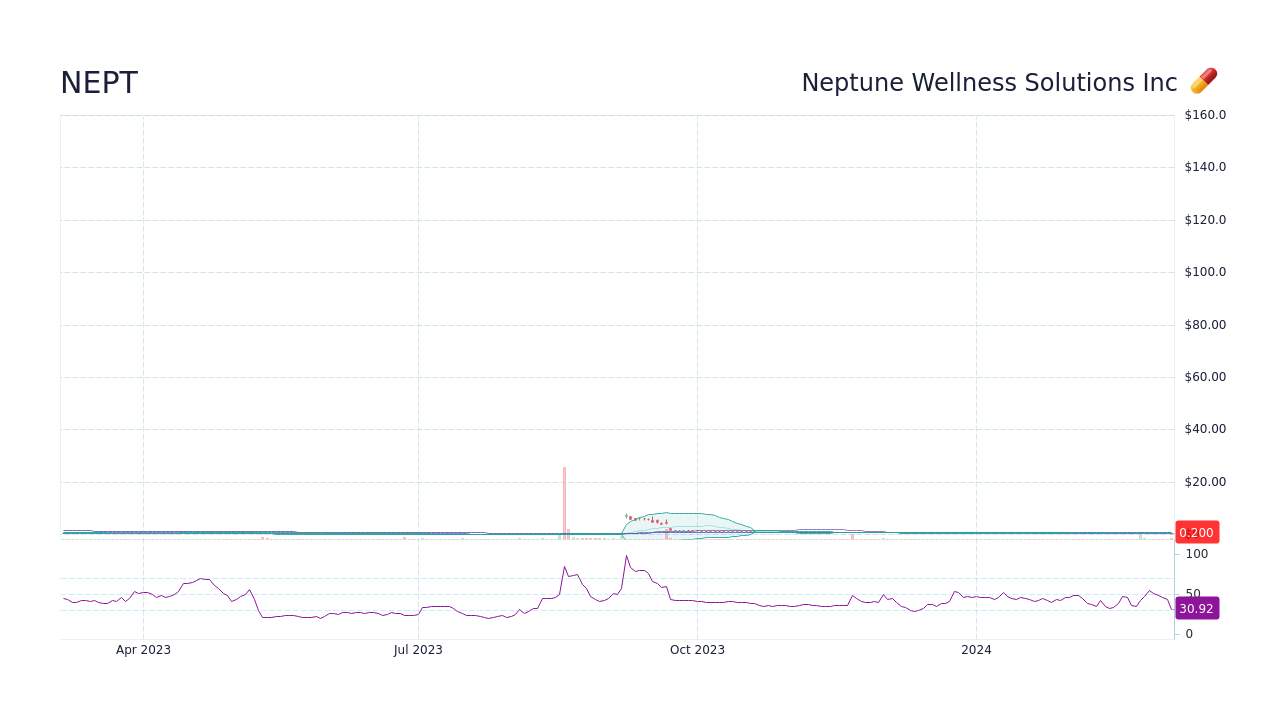This screenshot has height=720, width=1280.
Task: Click the 2024 date axis label
Action: point(976,650)
